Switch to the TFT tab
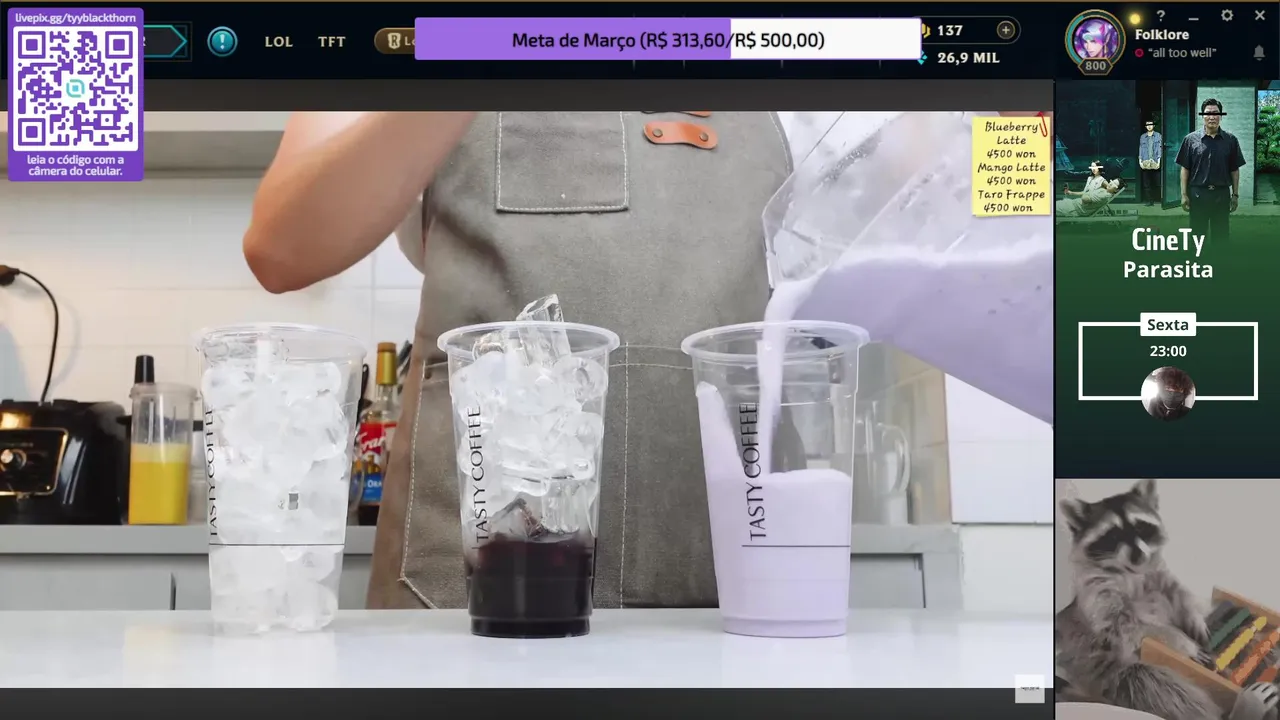 click(x=332, y=42)
